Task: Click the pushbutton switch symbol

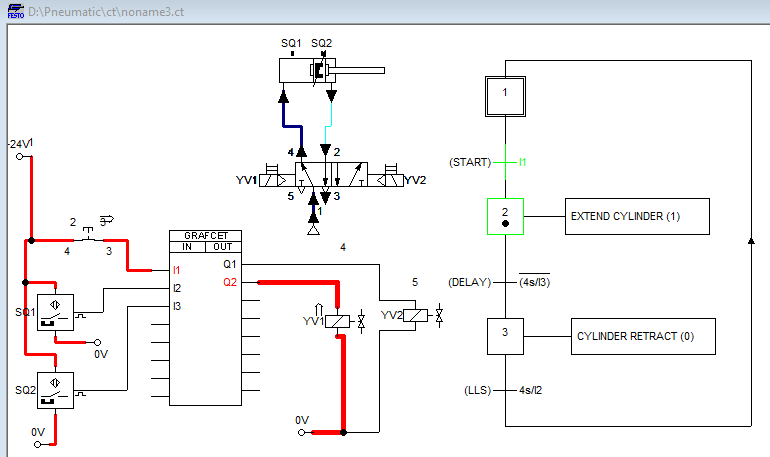Action: [88, 235]
